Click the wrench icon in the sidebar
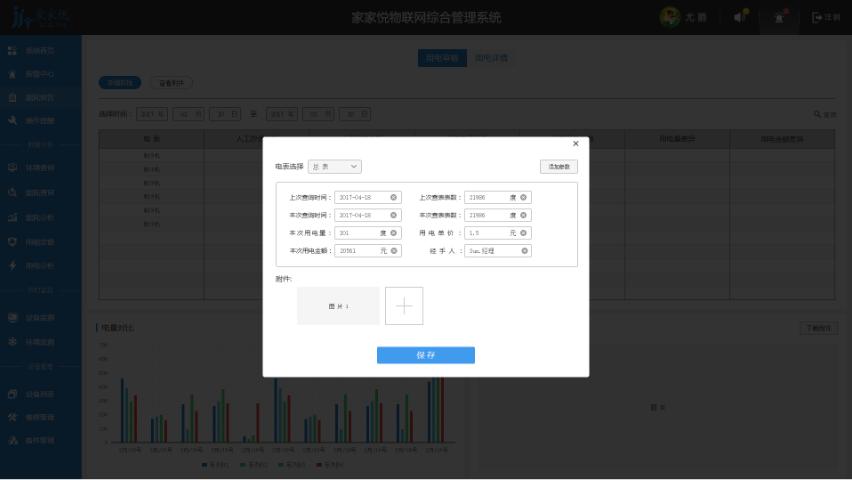The width and height of the screenshot is (852, 480). click(x=12, y=121)
